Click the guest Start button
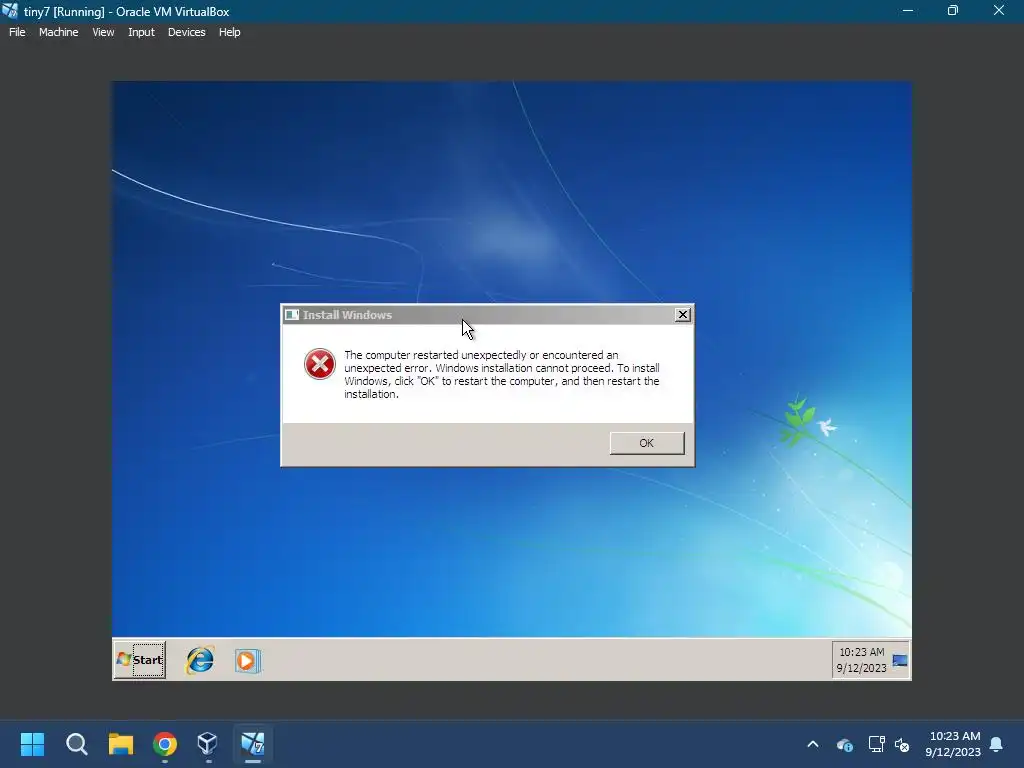 click(140, 660)
